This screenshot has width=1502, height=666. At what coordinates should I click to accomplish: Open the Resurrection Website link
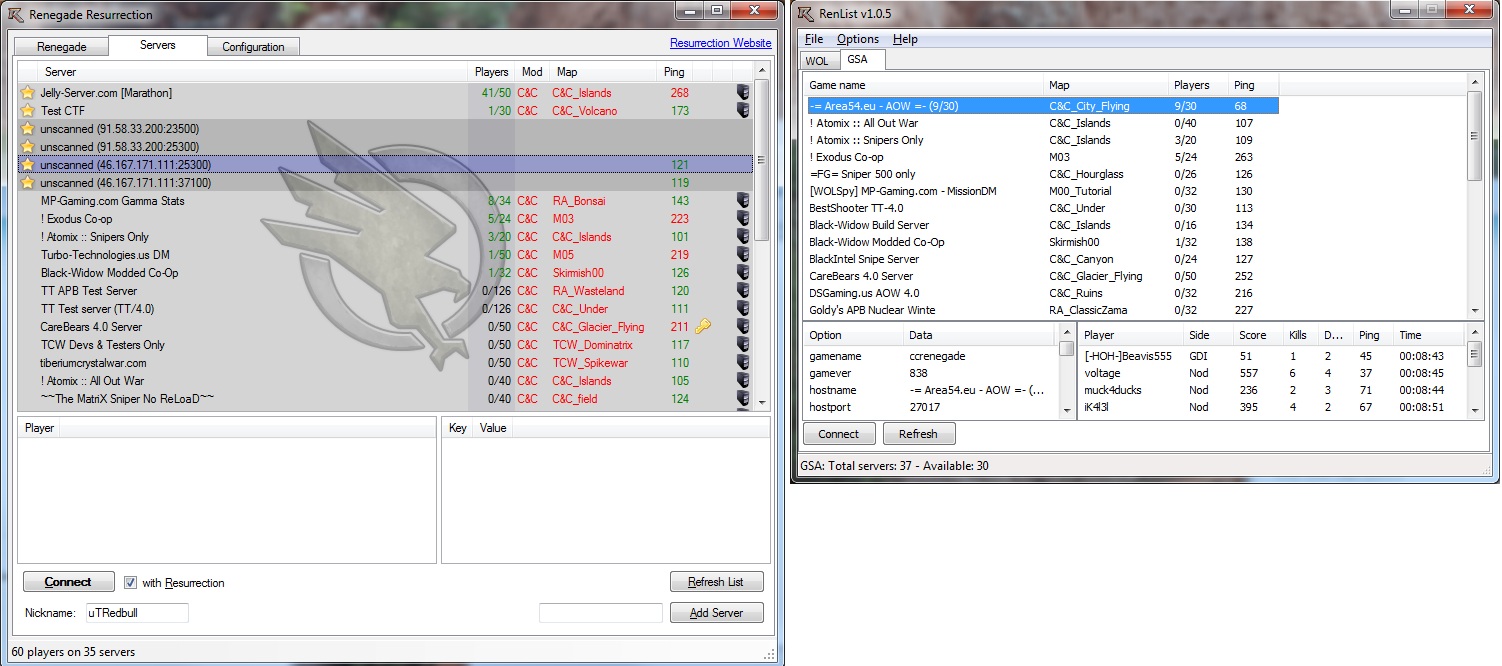(720, 43)
